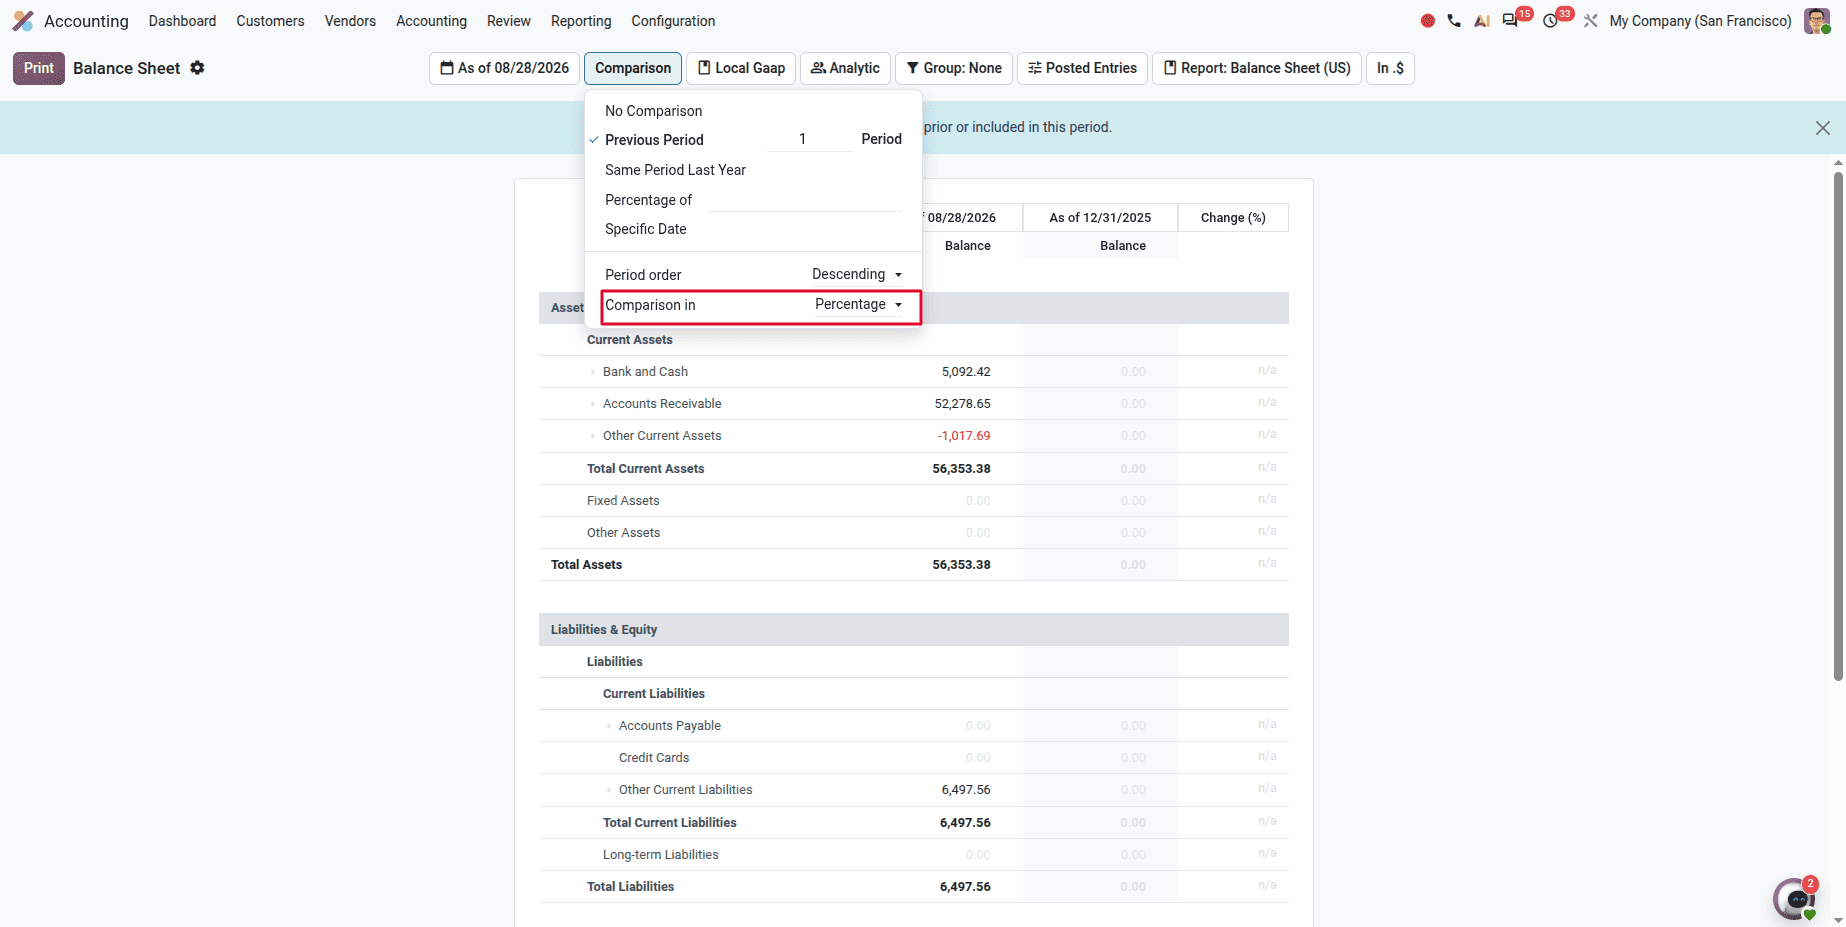This screenshot has width=1846, height=927.
Task: Open the live chat bubble icon
Action: (x=1795, y=899)
